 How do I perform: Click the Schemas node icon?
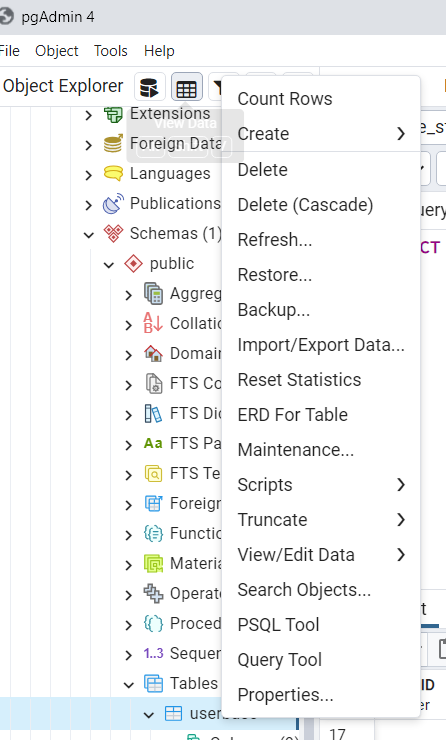[113, 234]
